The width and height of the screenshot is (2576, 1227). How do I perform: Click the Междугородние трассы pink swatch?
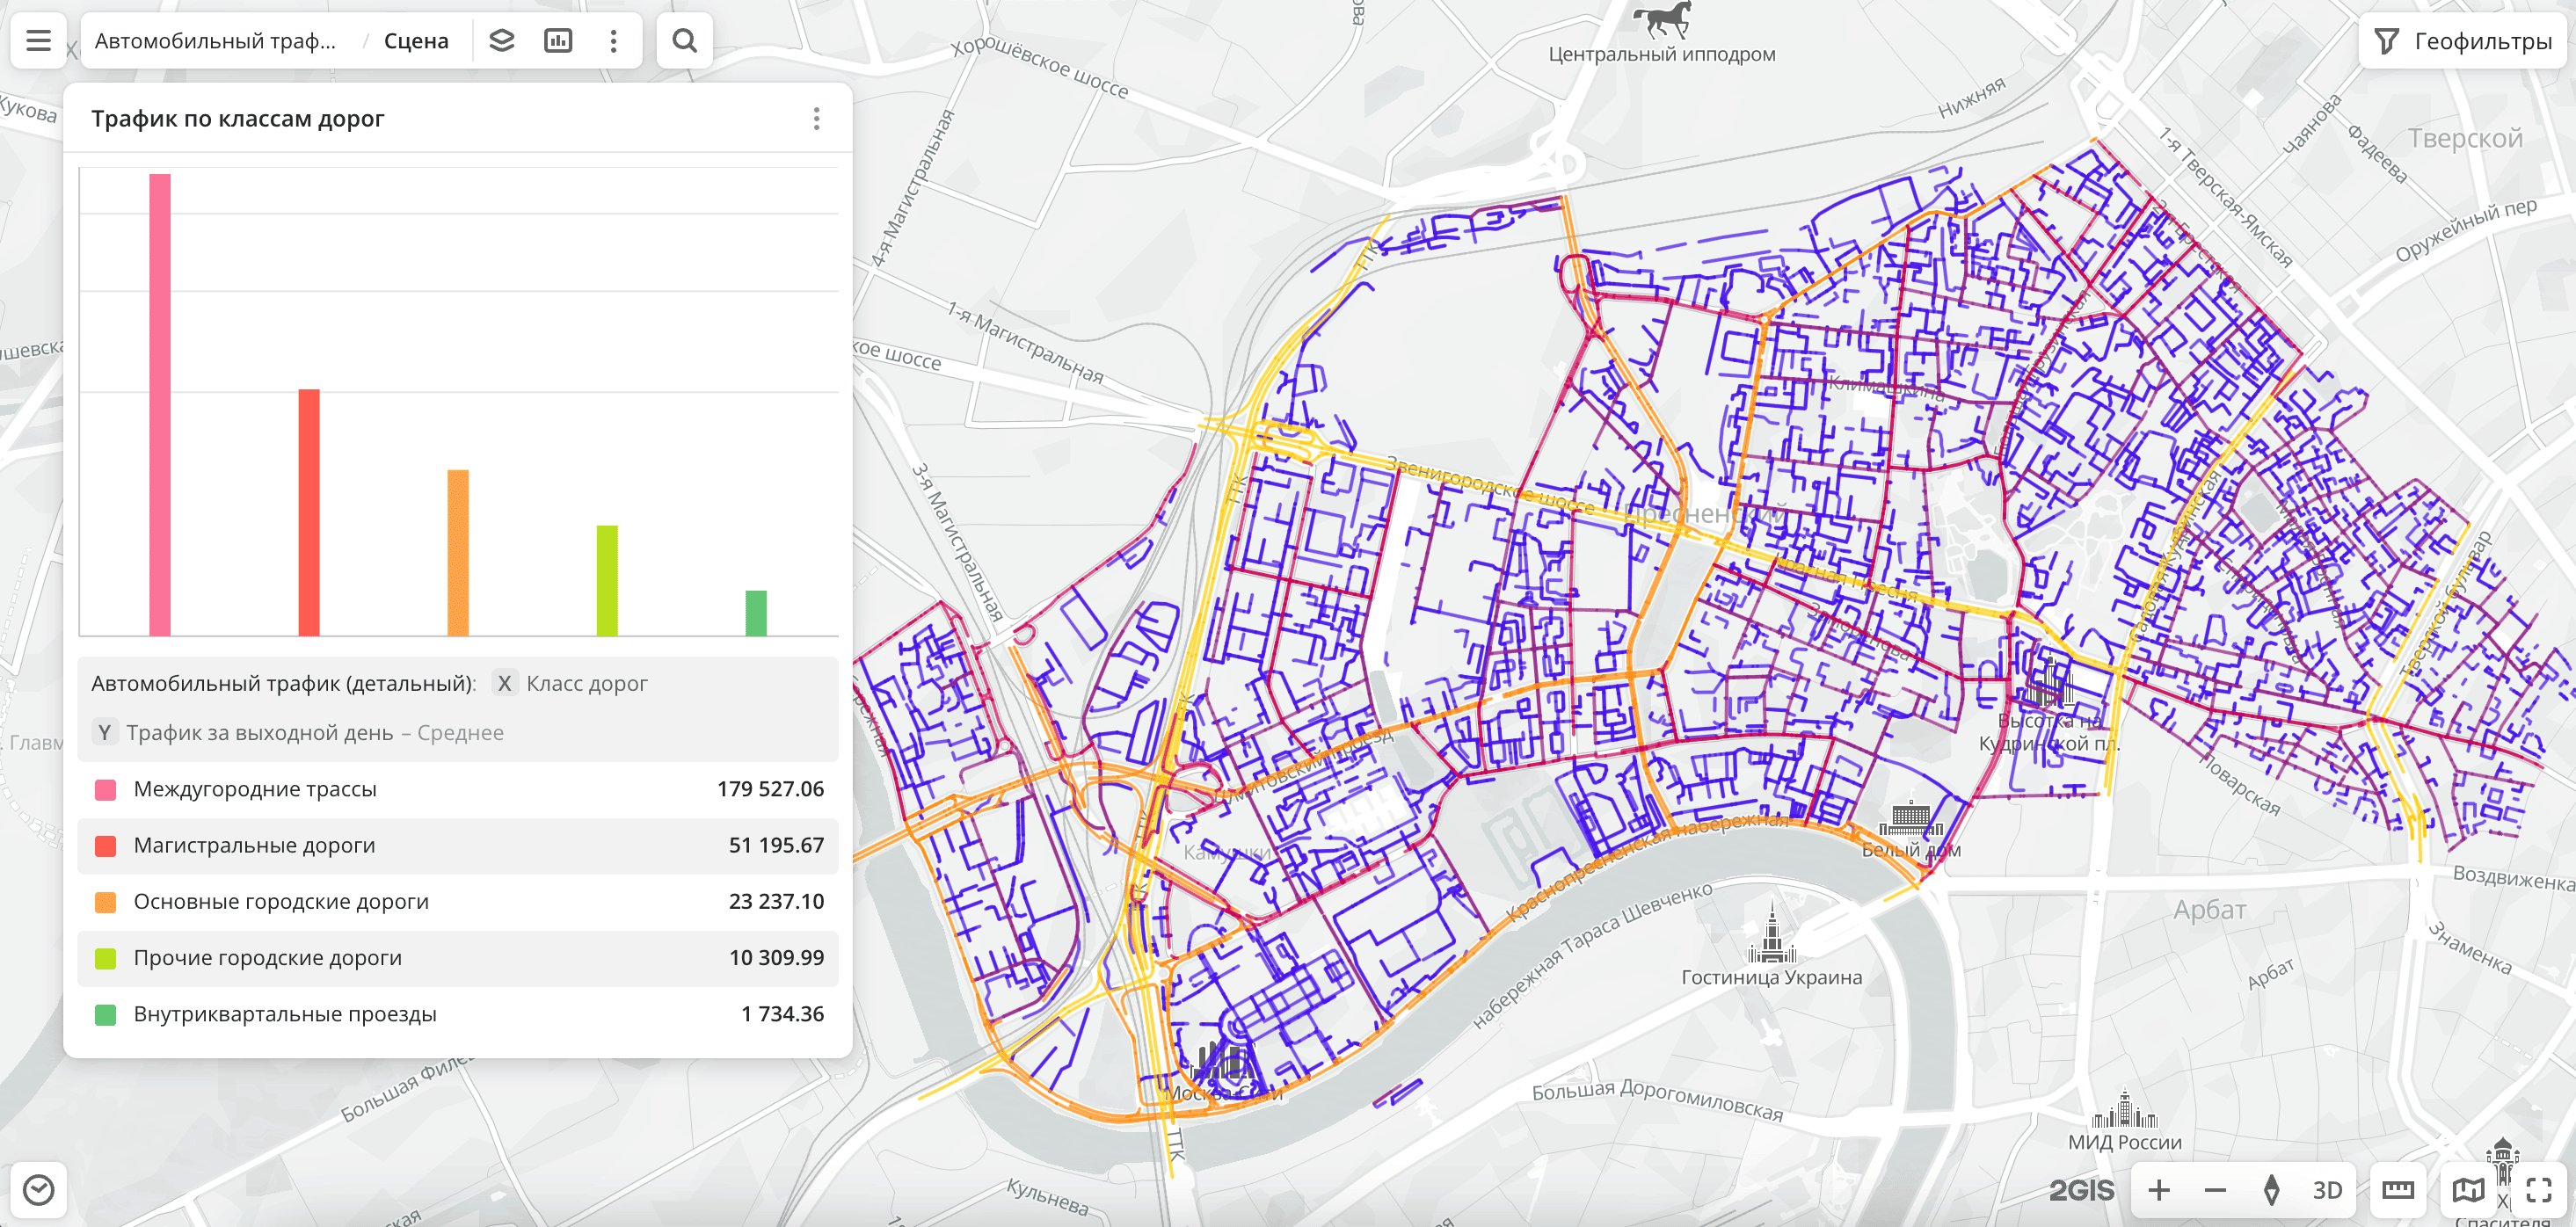tap(105, 789)
